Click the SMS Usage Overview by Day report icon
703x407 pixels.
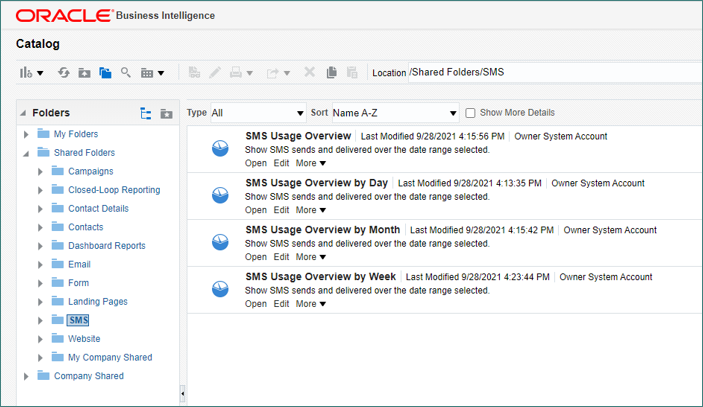[x=221, y=194]
